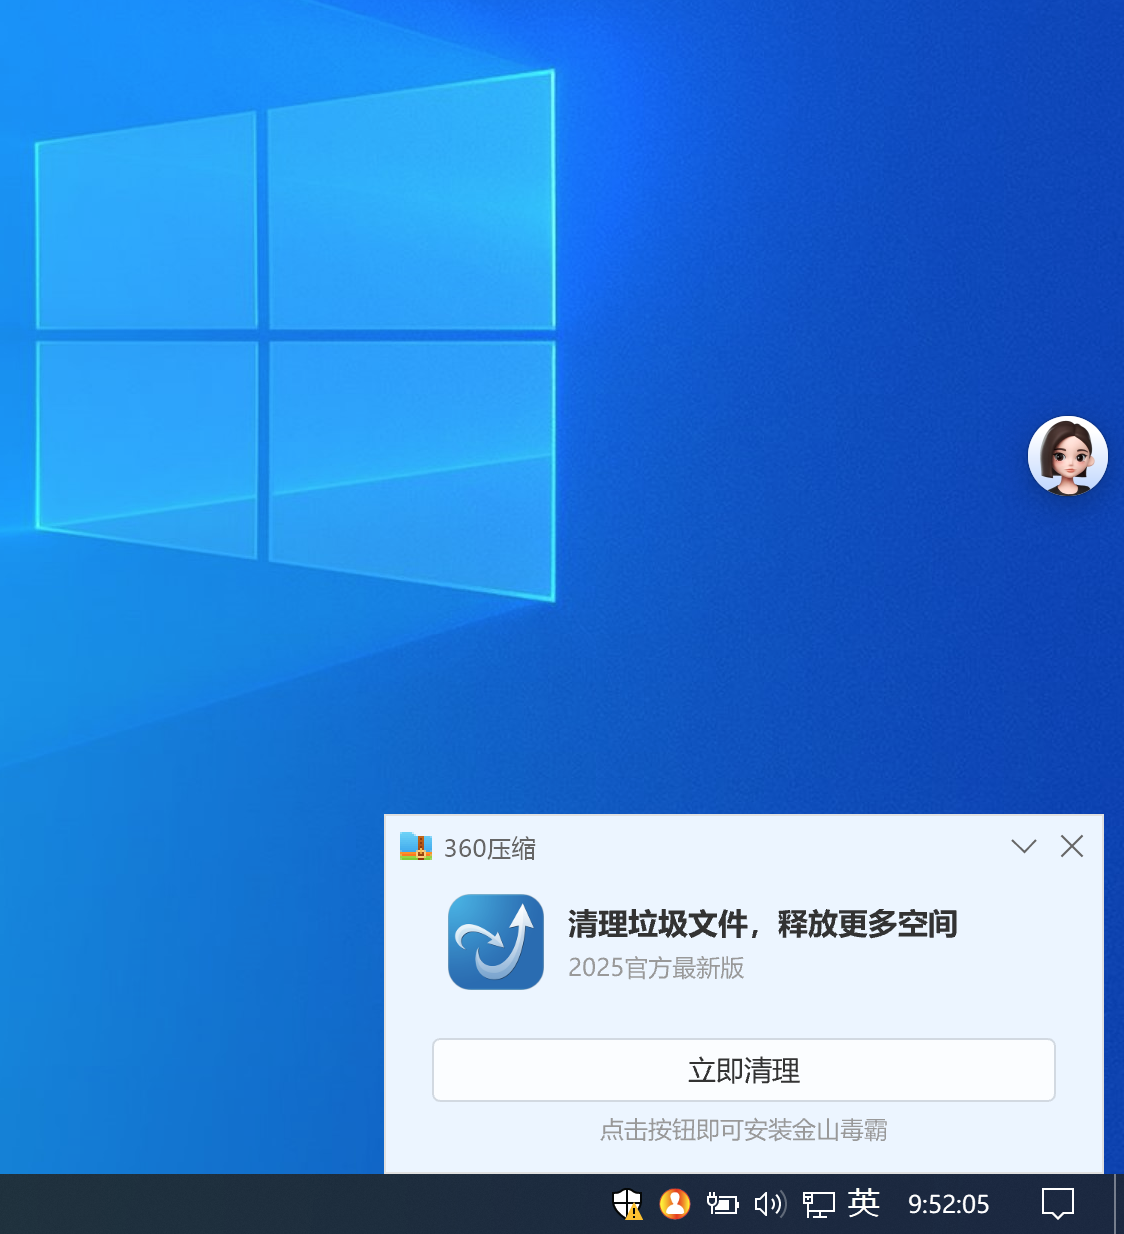The height and width of the screenshot is (1234, 1124).
Task: Click the 360压缩 popup title text
Action: point(490,849)
